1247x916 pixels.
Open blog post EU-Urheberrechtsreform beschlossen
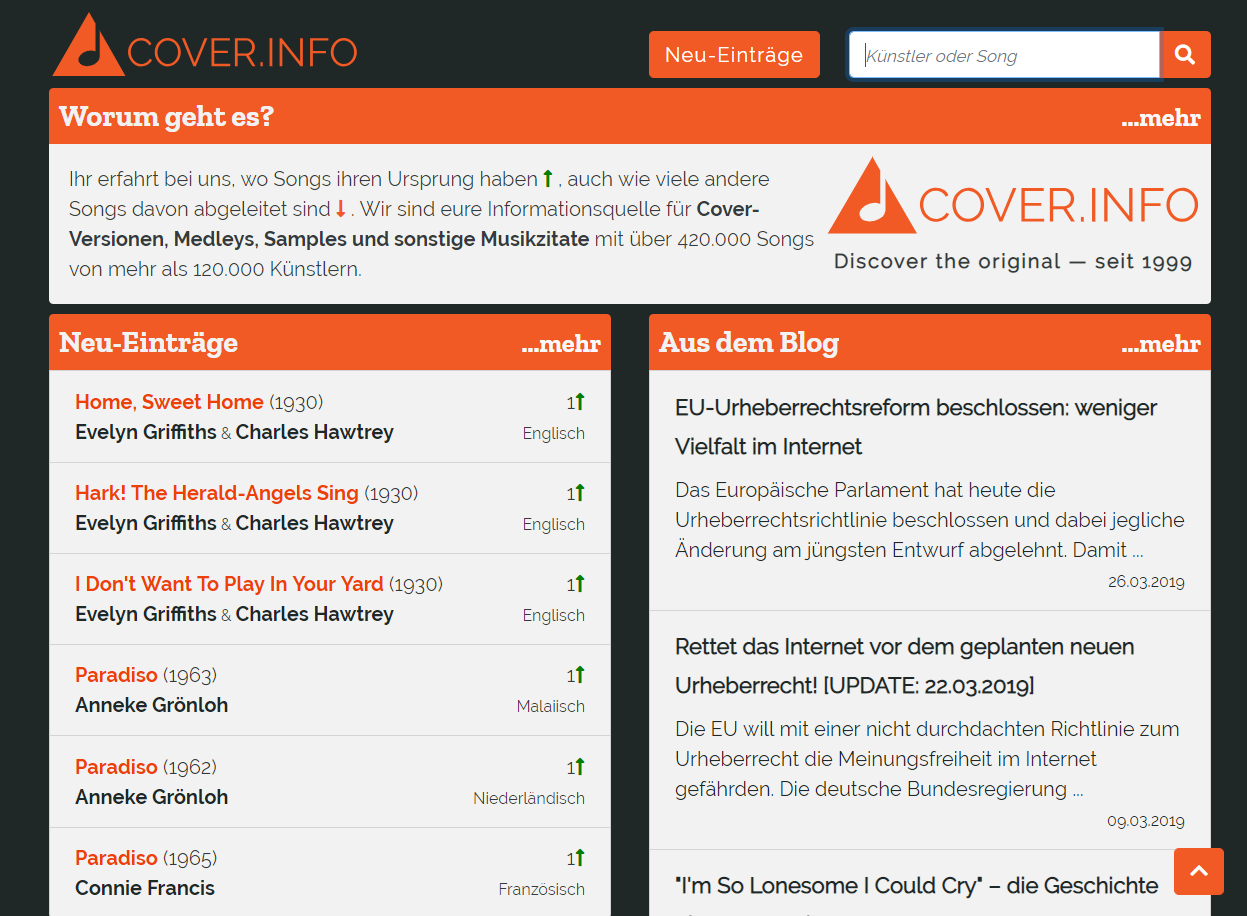[916, 427]
